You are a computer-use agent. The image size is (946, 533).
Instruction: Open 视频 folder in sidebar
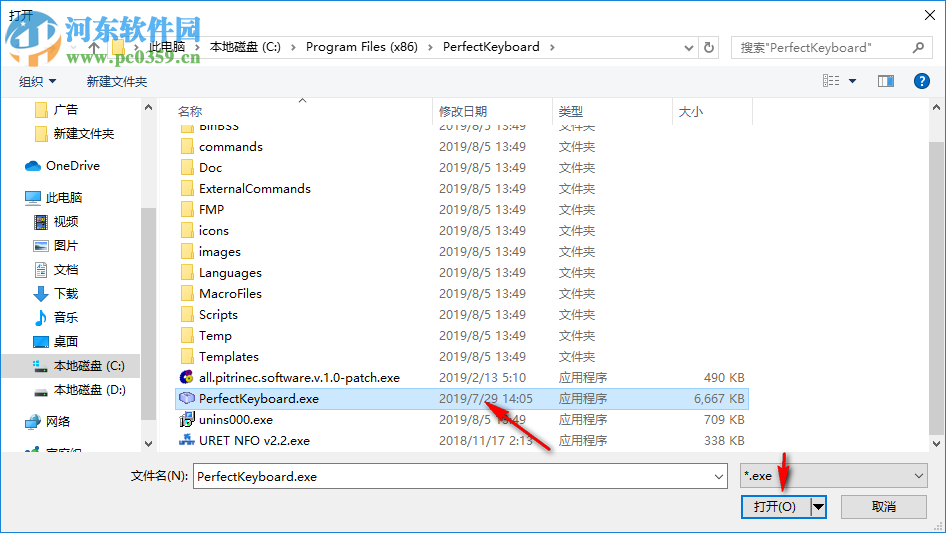[56, 222]
